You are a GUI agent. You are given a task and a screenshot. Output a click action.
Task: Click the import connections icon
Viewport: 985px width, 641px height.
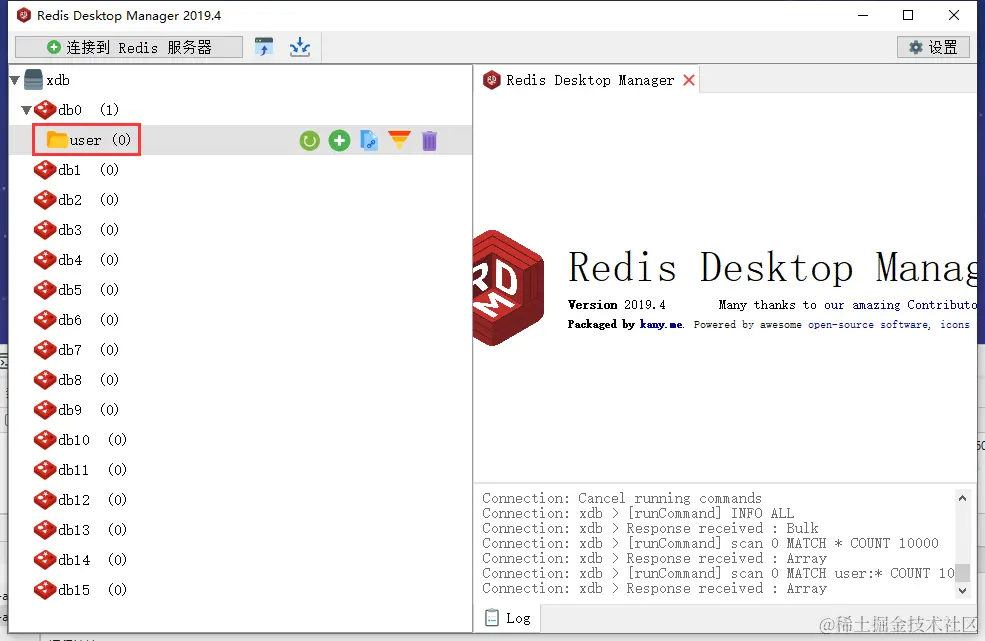(264, 47)
